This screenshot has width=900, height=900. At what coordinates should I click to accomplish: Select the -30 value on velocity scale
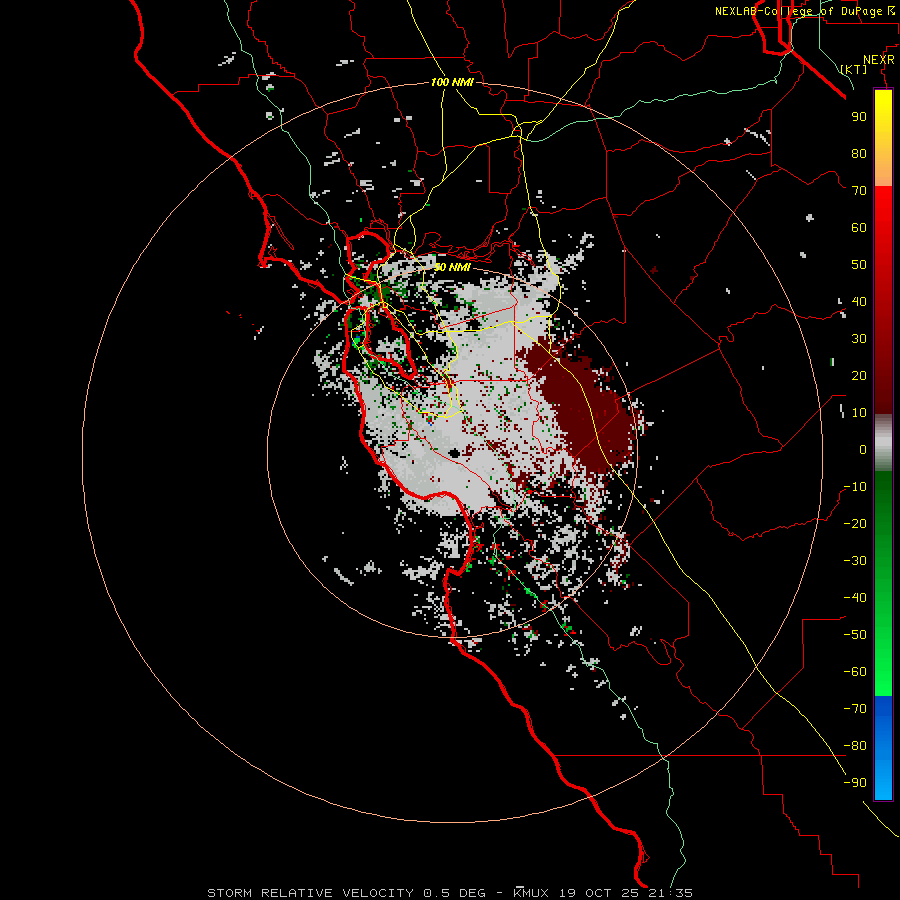[x=855, y=561]
